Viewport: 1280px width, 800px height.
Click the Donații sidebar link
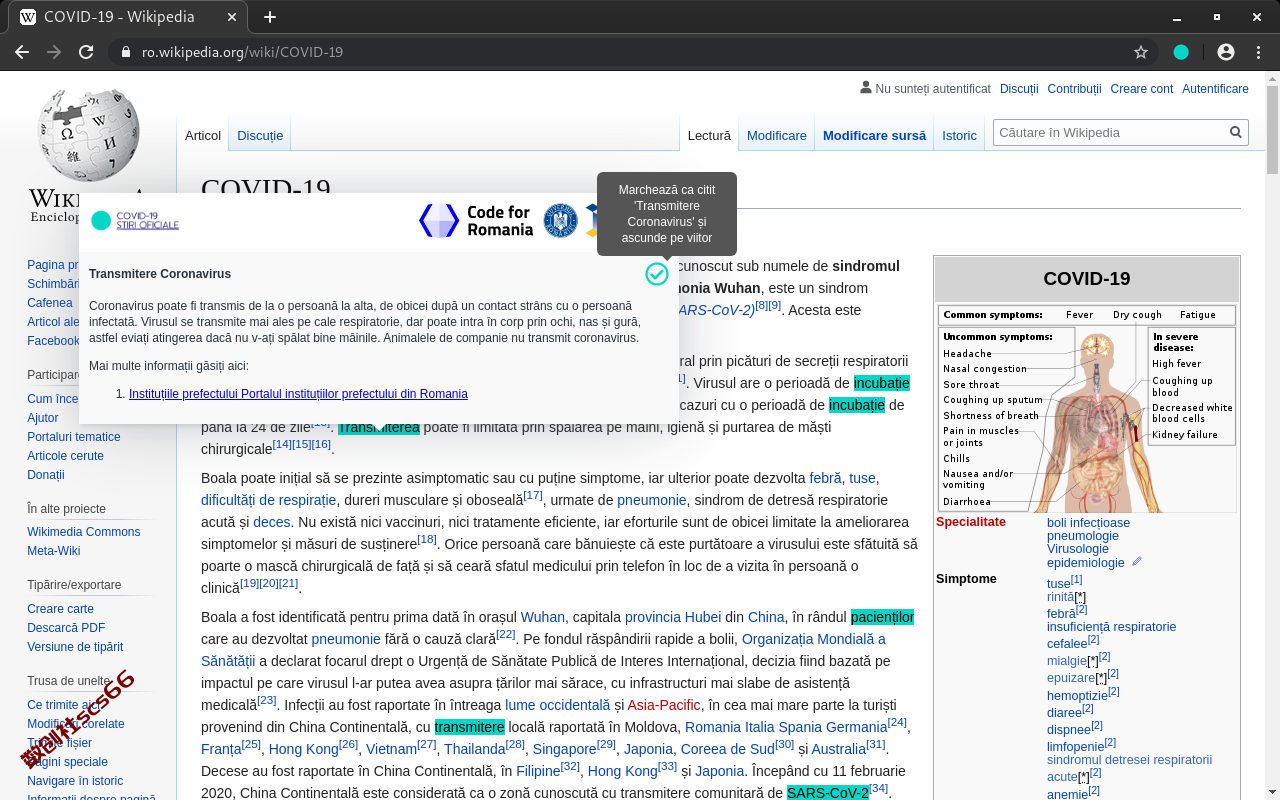click(x=46, y=475)
